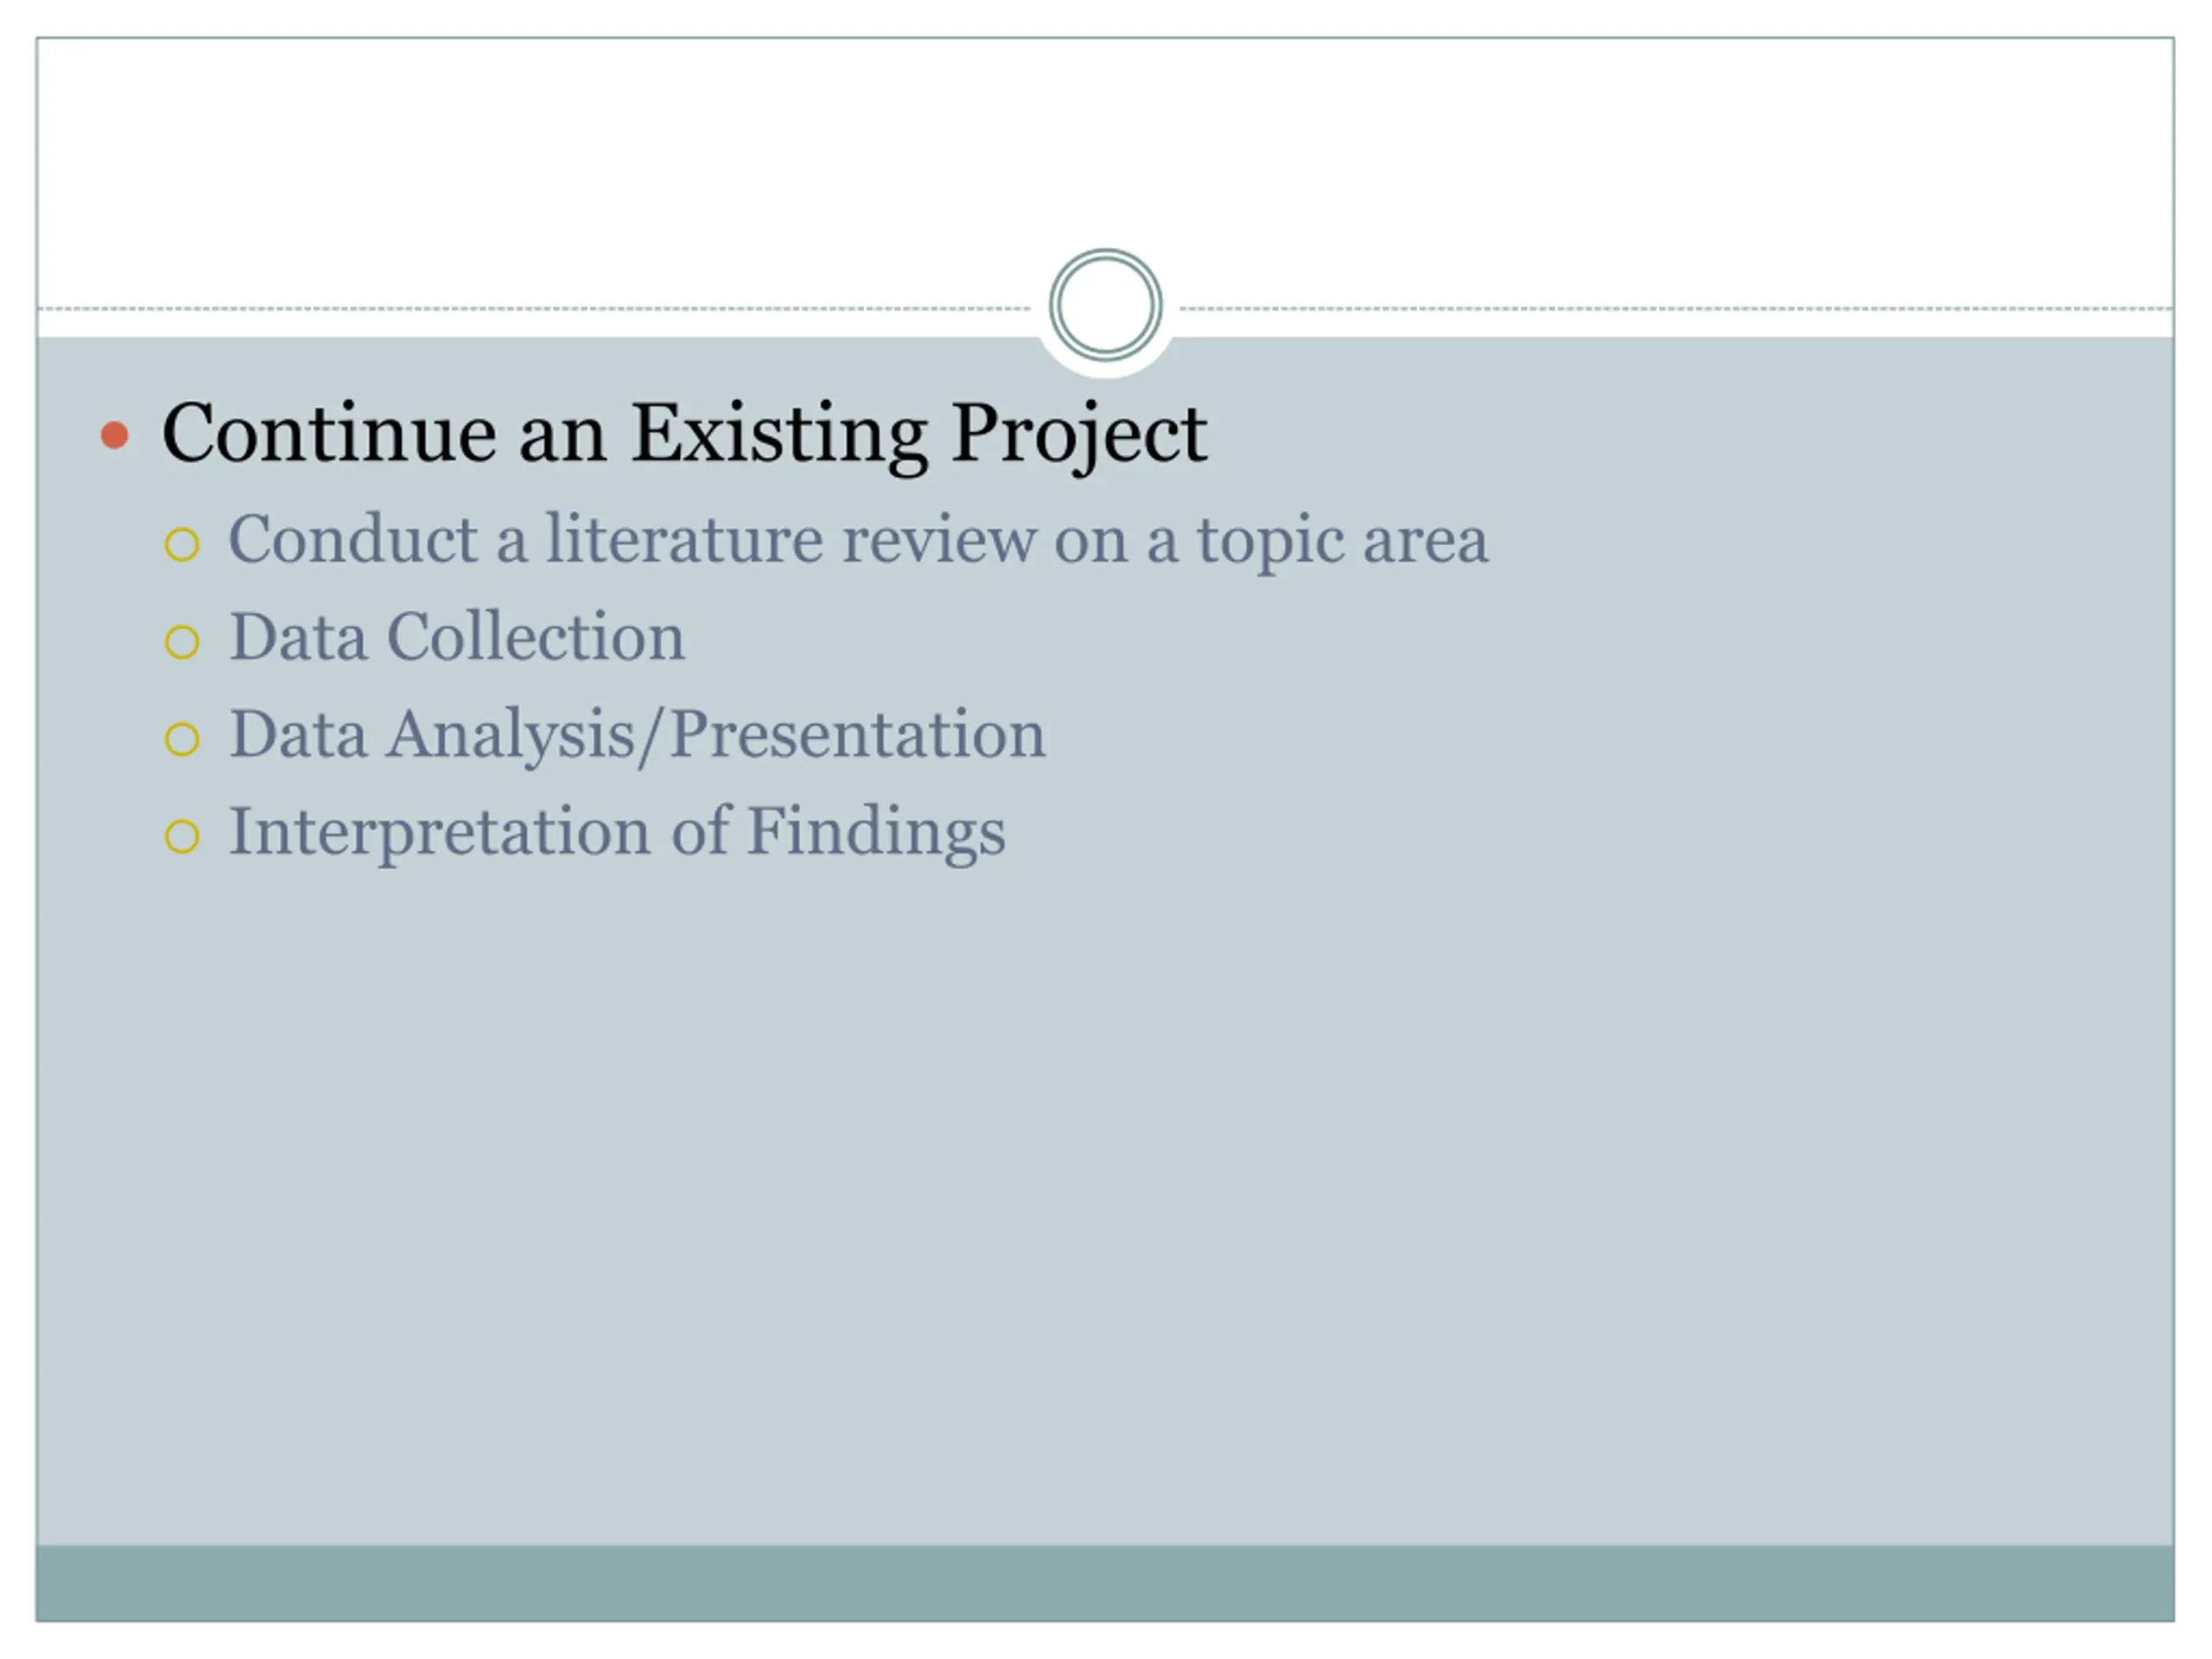Image resolution: width=2212 pixels, height=1659 pixels.
Task: Click the word "literature" in the first sub-bullet
Action: 684,539
